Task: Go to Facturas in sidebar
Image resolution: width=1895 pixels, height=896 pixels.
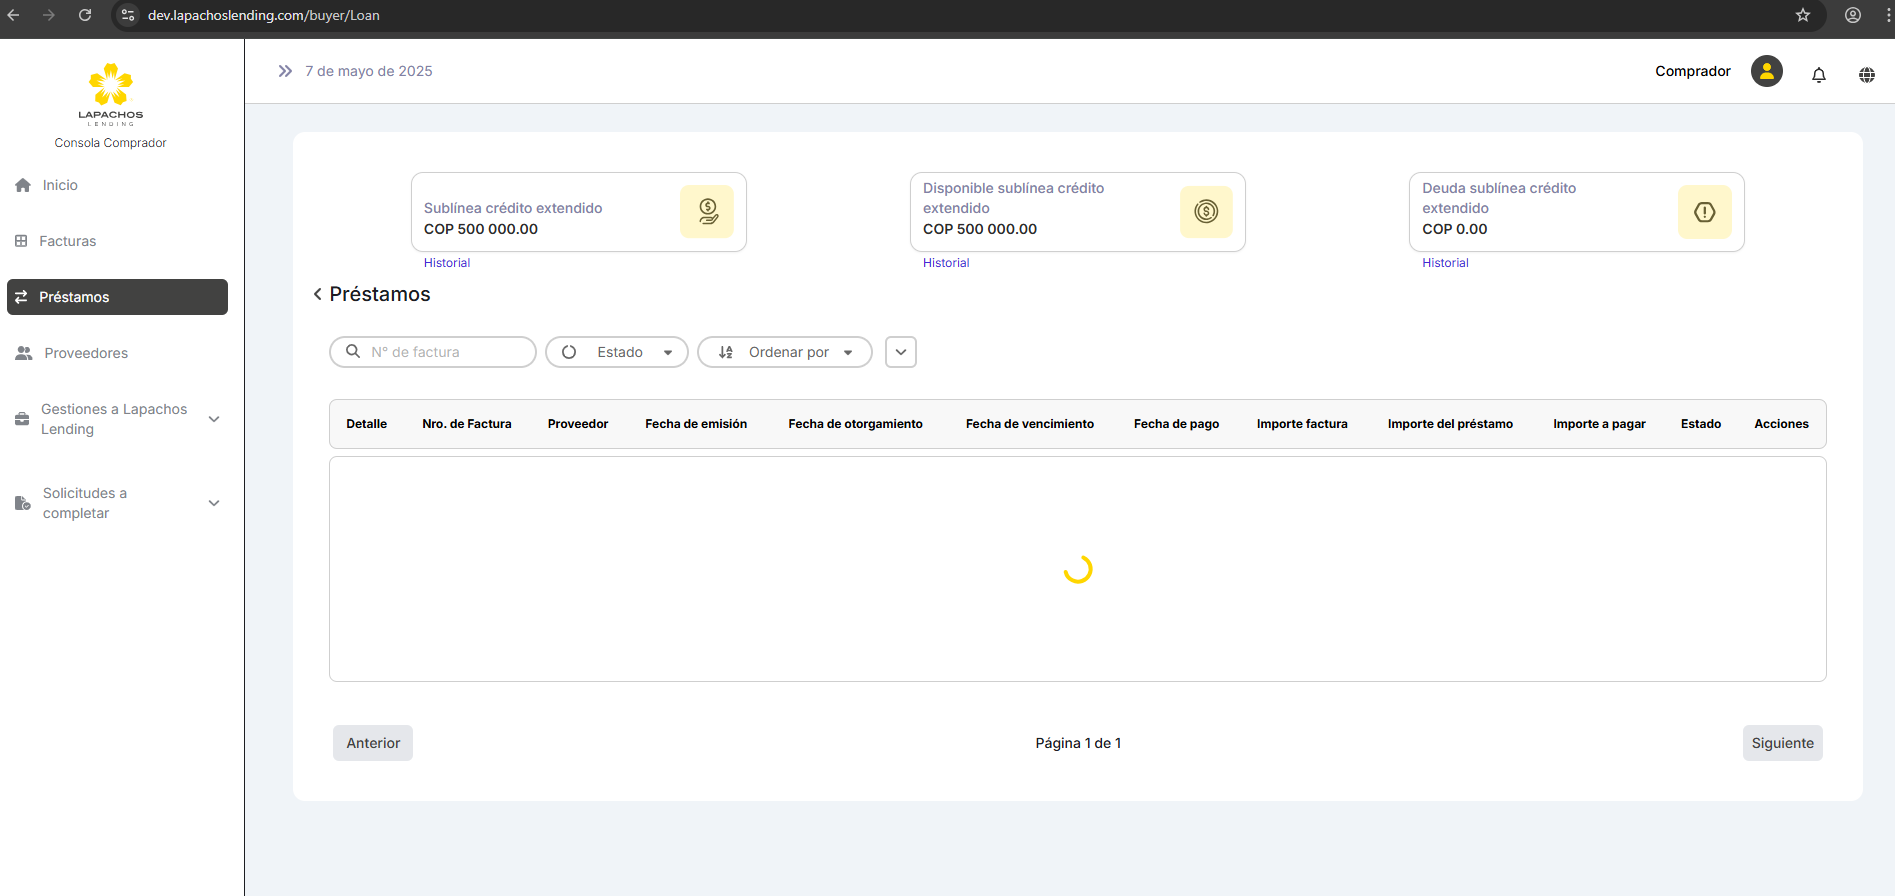Action: [67, 241]
